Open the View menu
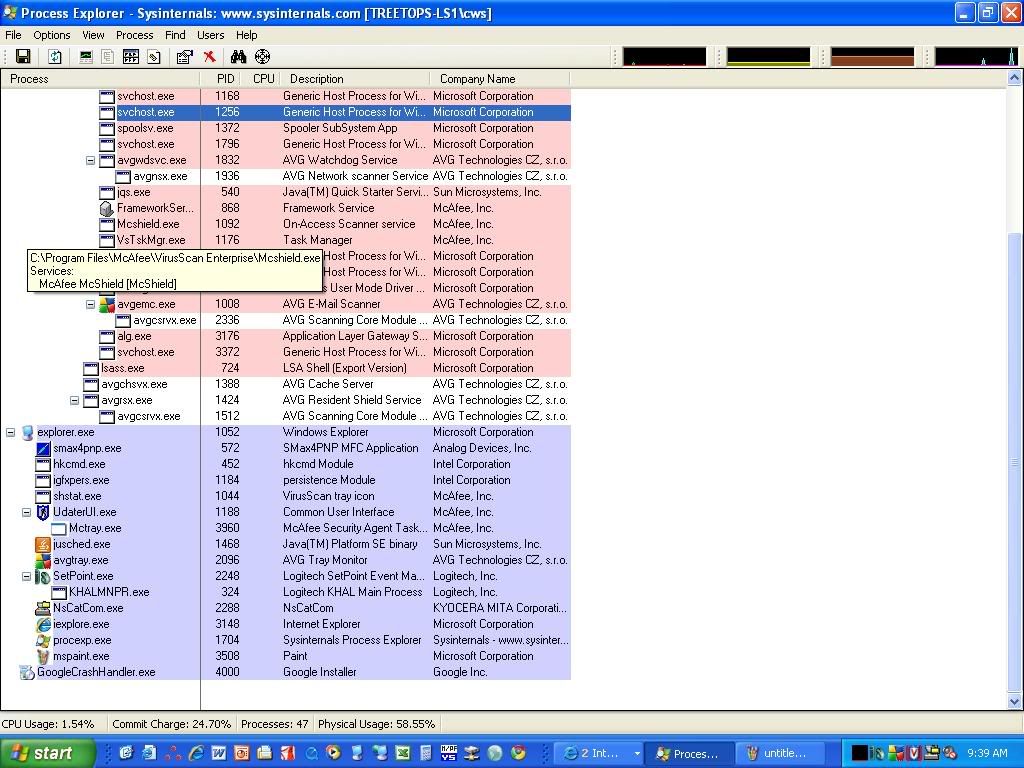Viewport: 1024px width, 768px height. (93, 35)
